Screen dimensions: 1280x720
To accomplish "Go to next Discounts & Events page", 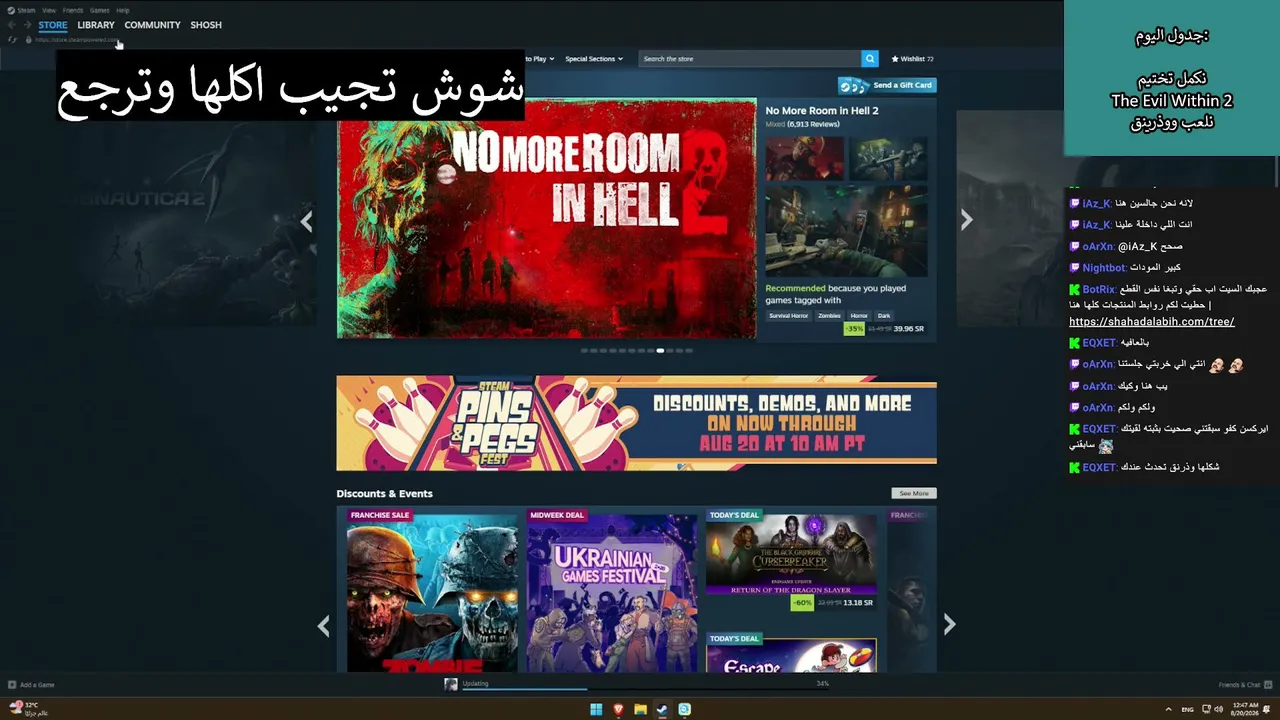I will pos(949,625).
